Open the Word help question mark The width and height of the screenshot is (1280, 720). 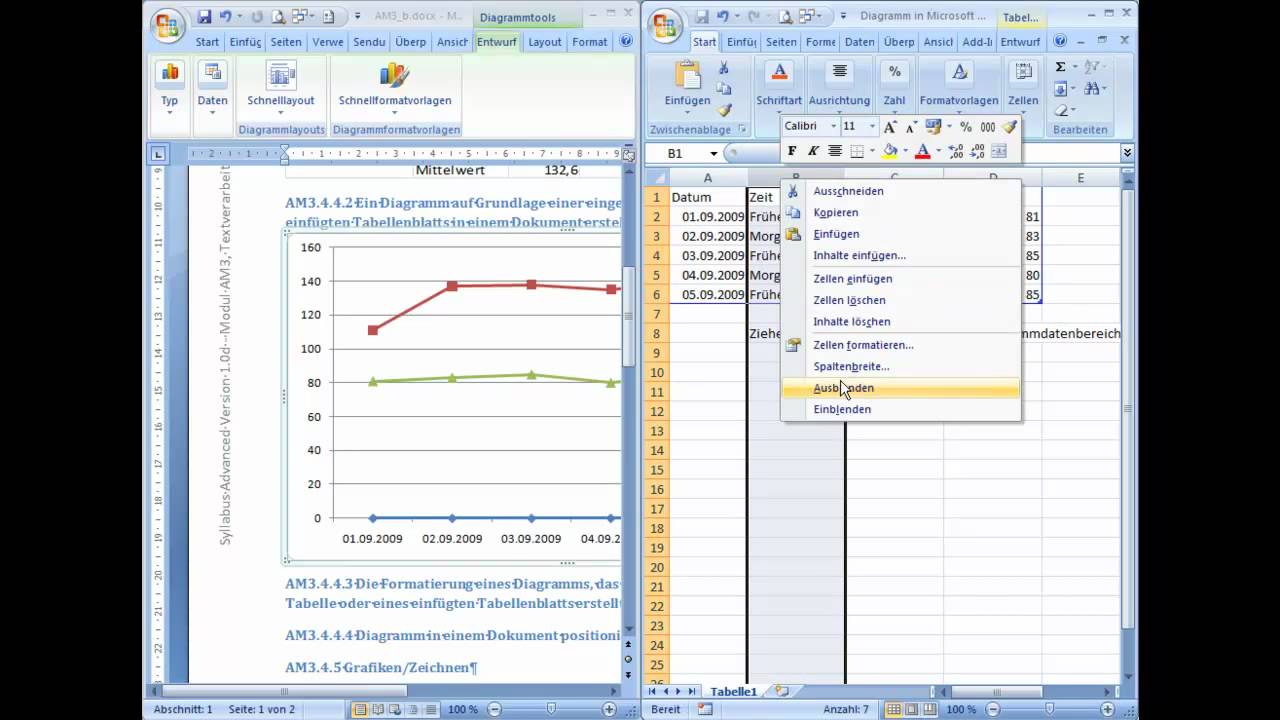(626, 41)
